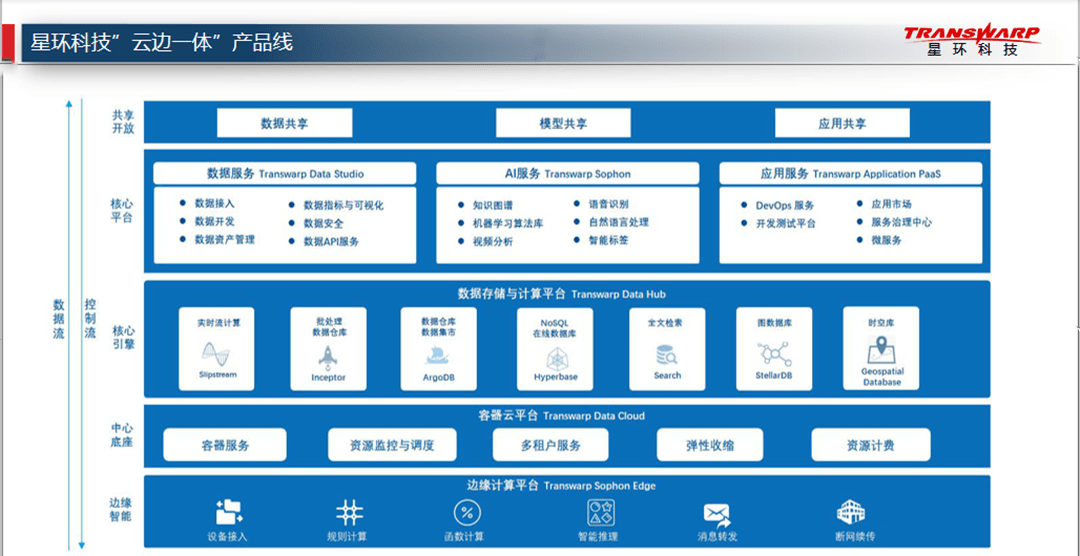This screenshot has width=1080, height=556.
Task: Click the ArgoDB ship icon
Action: [x=439, y=355]
